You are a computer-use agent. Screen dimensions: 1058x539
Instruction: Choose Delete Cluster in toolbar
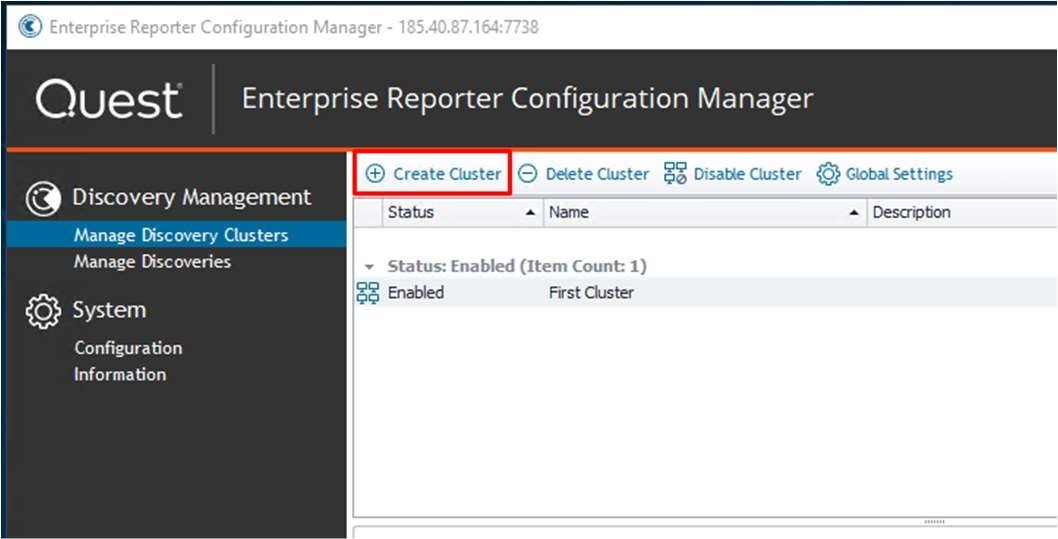coord(597,174)
